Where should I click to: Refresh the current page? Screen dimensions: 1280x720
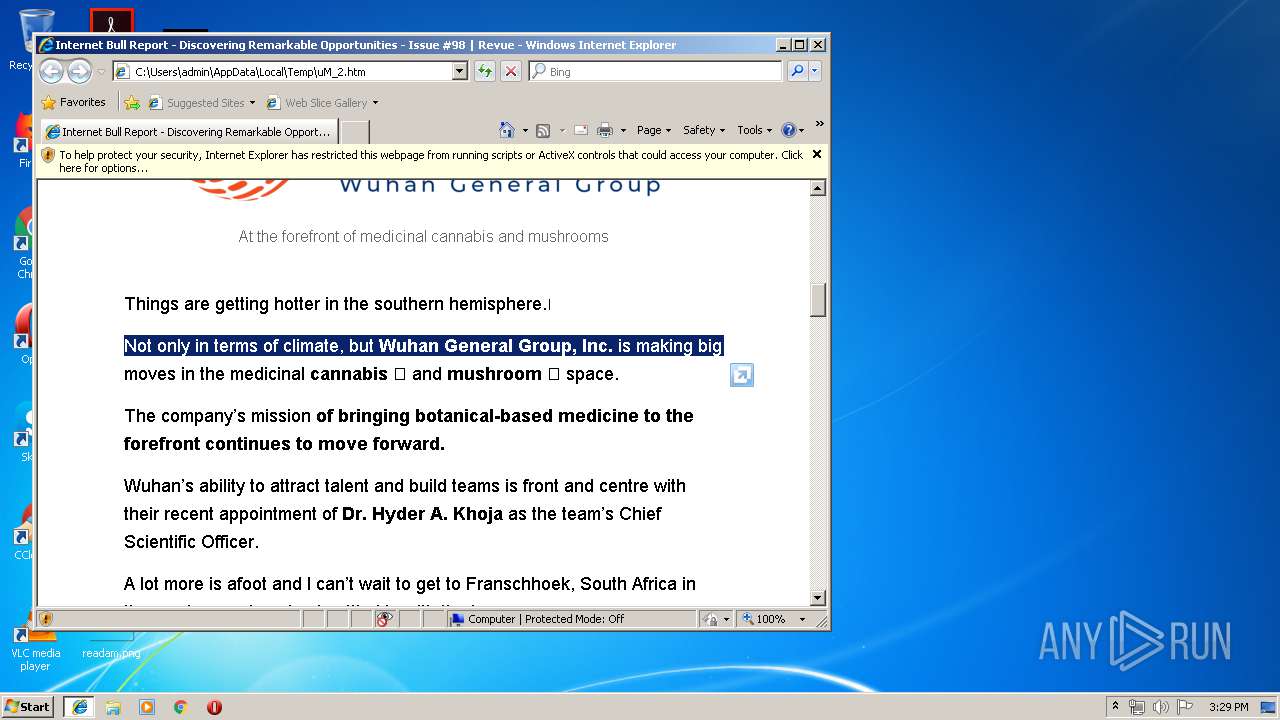pyautogui.click(x=485, y=71)
